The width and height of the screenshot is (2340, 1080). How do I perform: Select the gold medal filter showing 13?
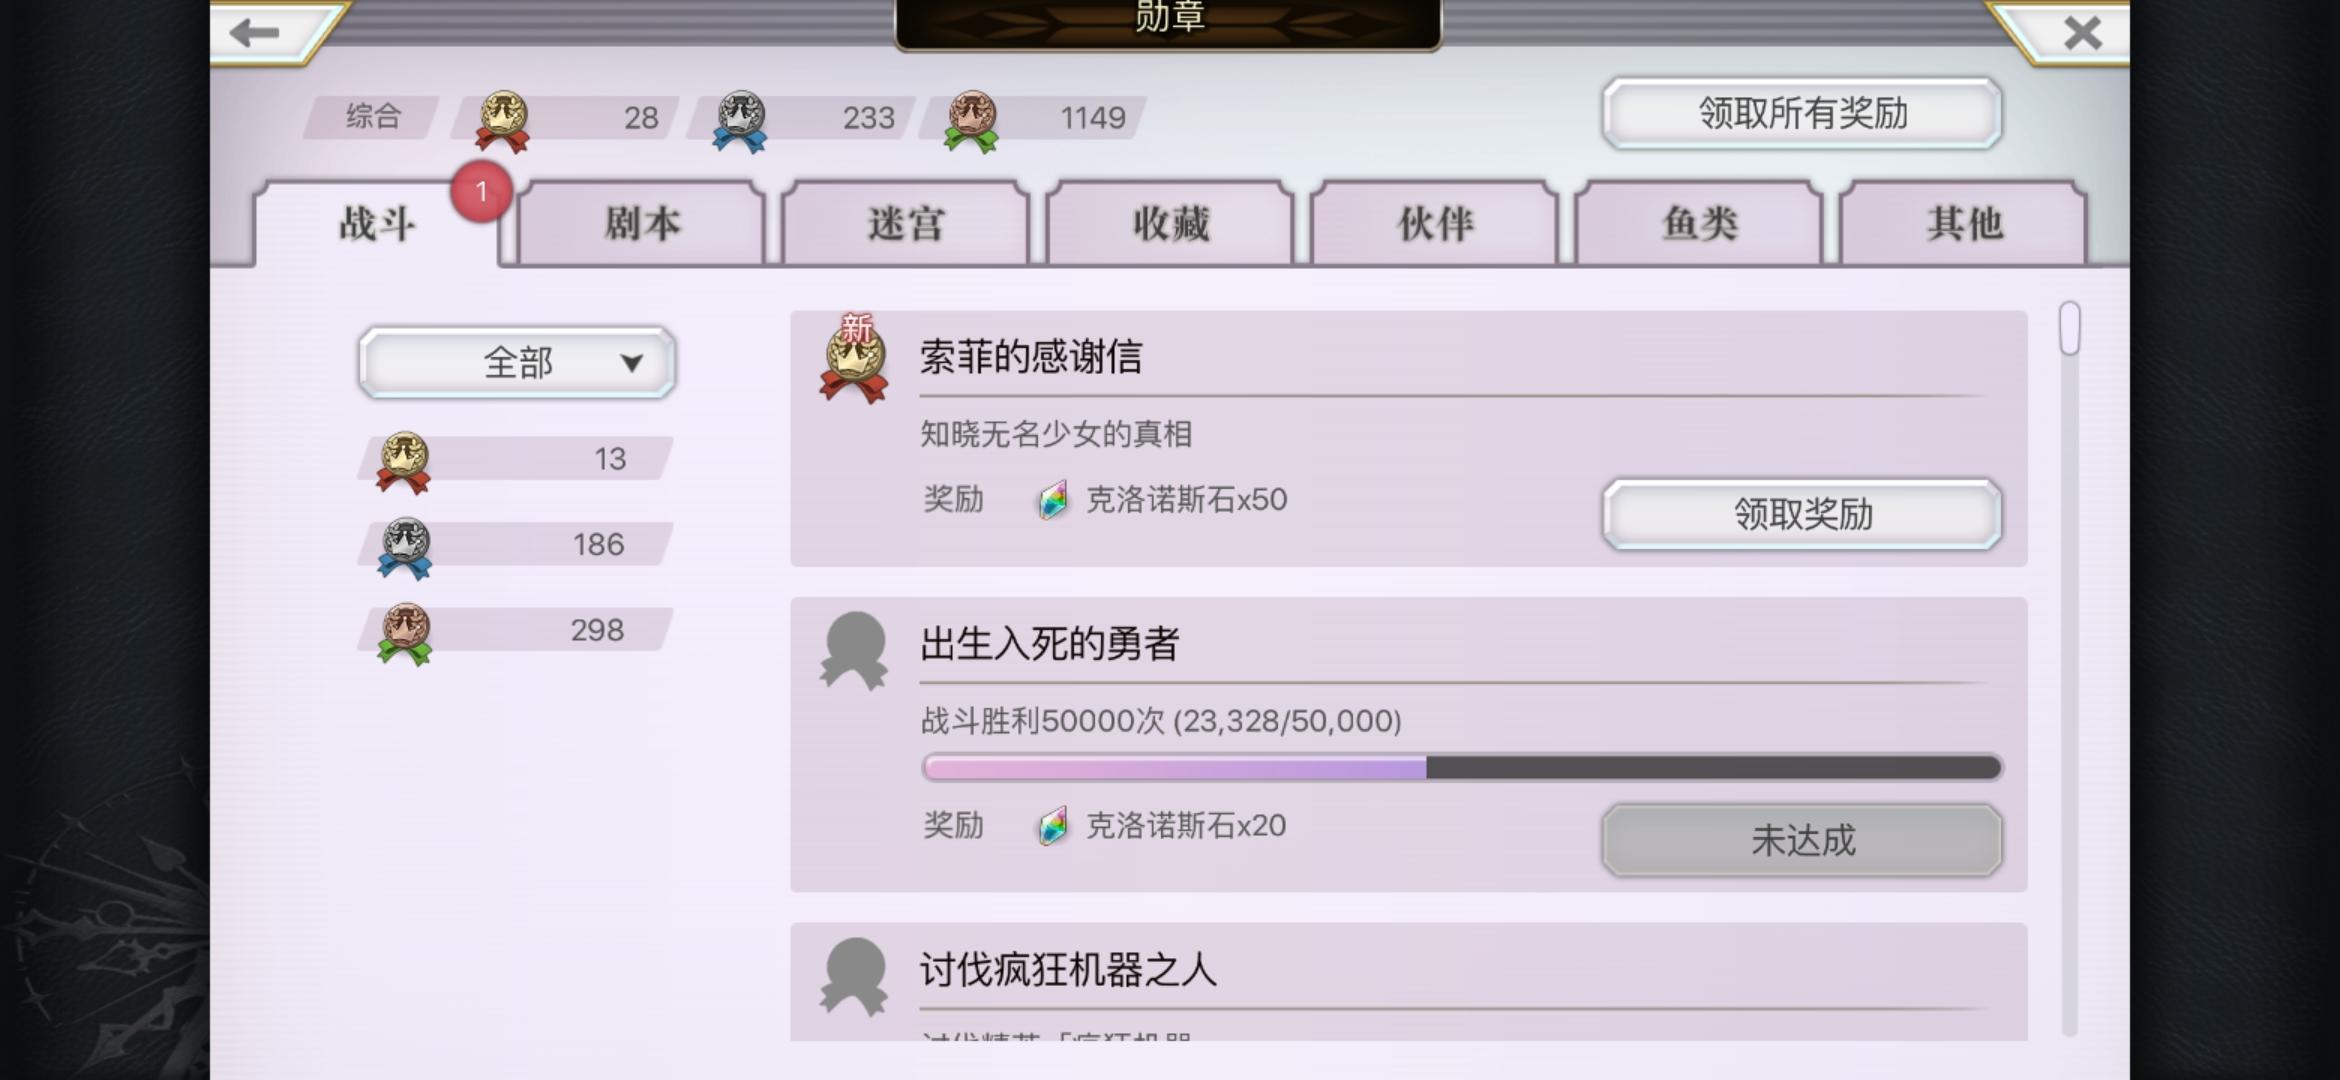[x=516, y=459]
